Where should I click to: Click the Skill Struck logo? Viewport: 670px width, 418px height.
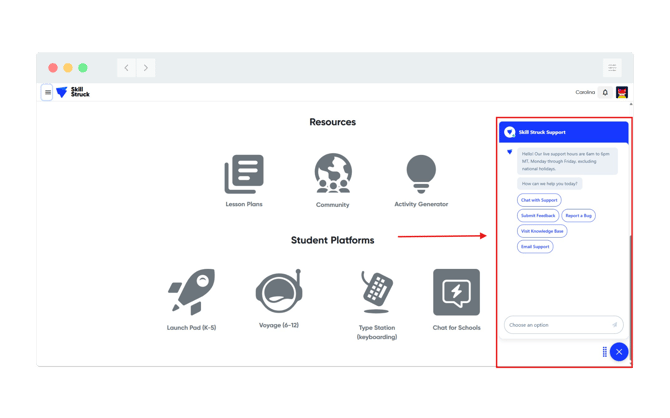pos(73,92)
